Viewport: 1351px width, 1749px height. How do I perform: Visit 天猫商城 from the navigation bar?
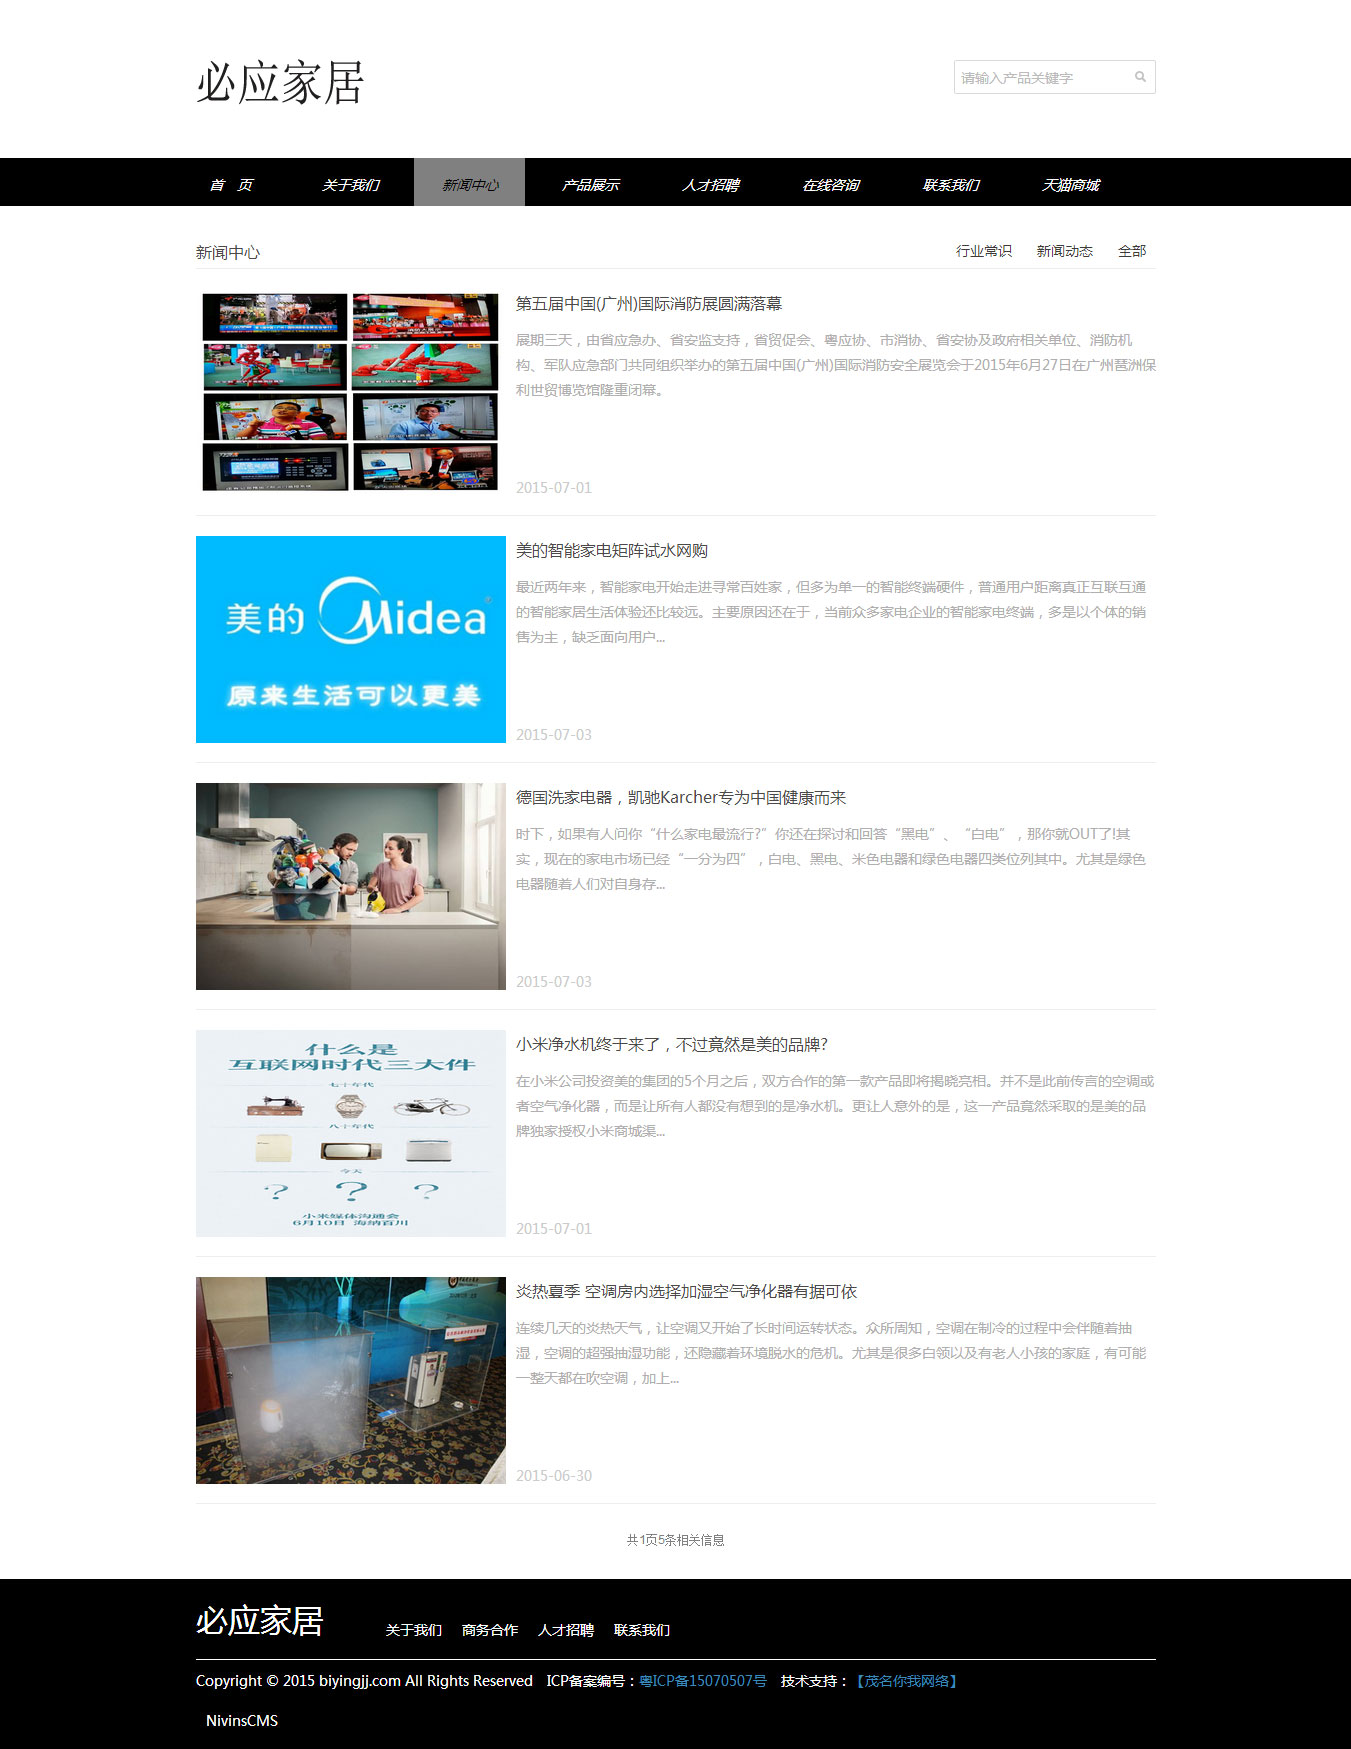point(1070,184)
